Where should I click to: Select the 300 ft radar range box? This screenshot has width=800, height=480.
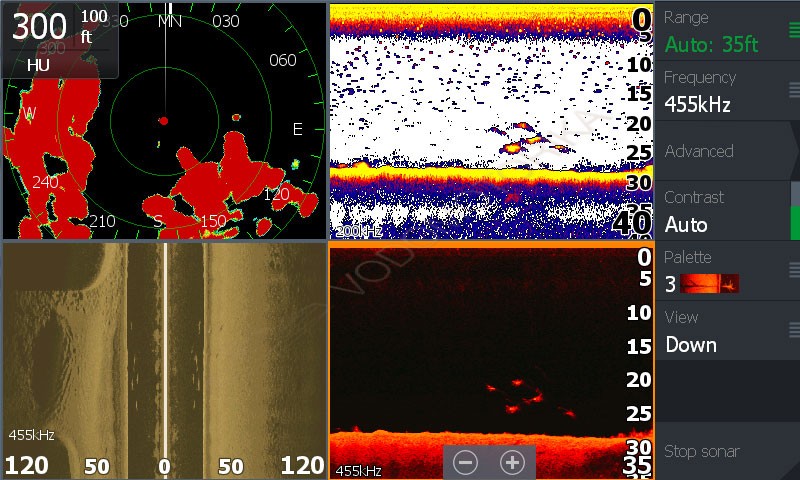(x=60, y=39)
